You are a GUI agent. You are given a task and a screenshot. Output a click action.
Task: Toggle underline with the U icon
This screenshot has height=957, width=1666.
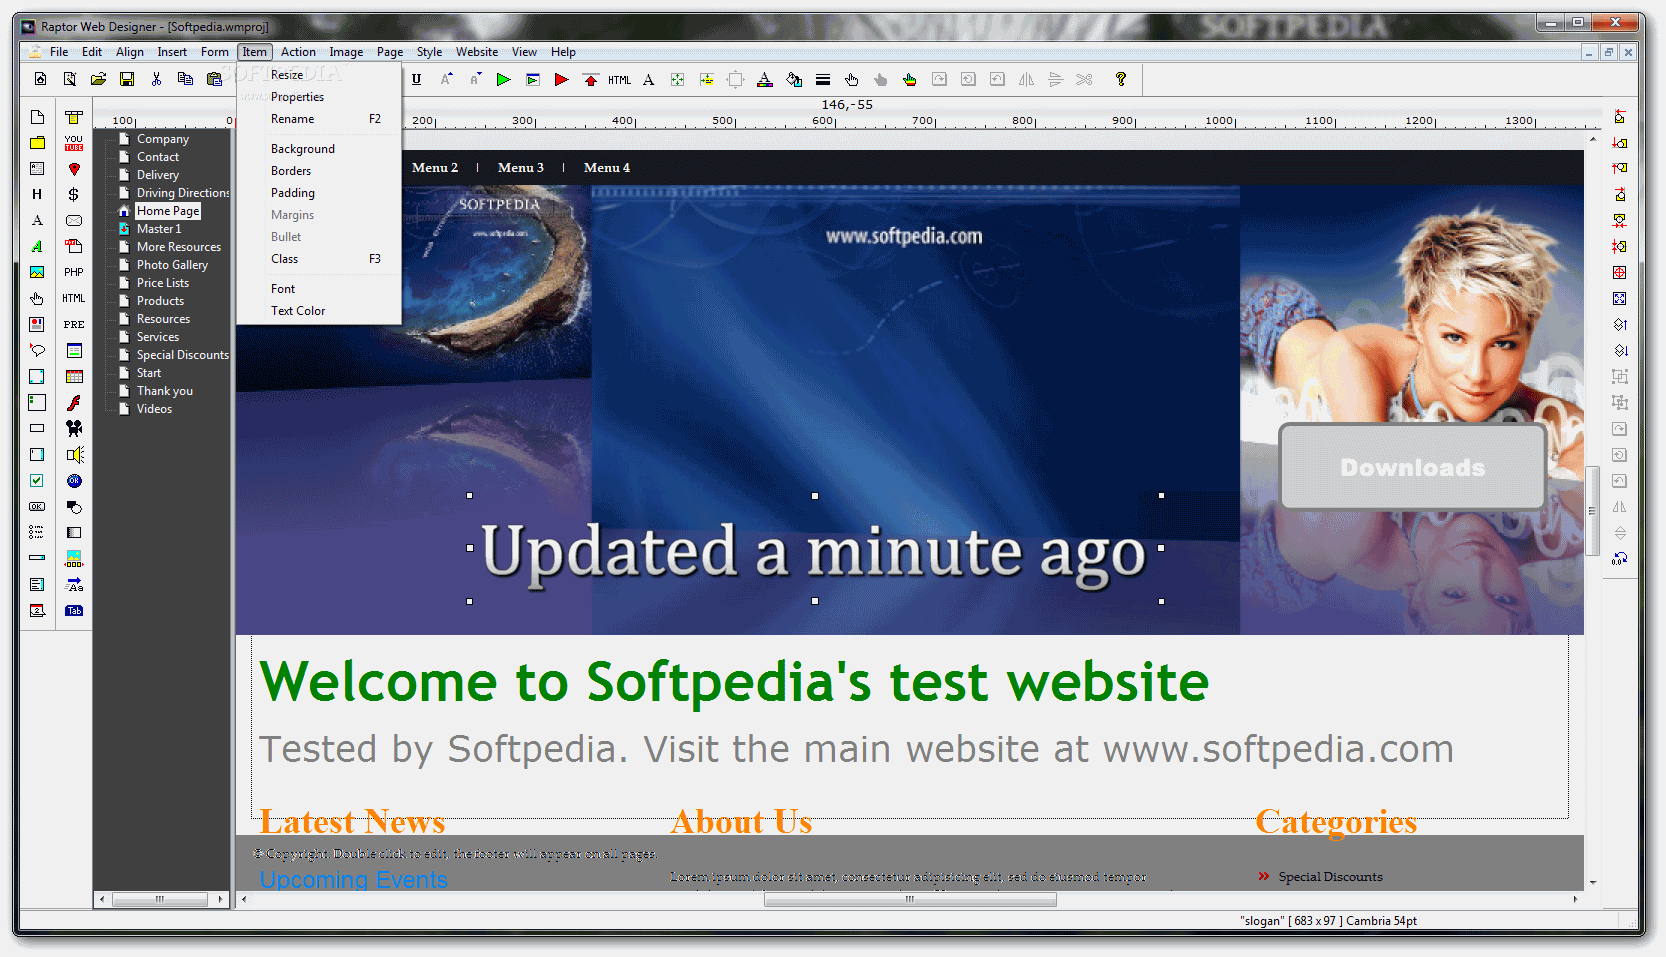417,79
